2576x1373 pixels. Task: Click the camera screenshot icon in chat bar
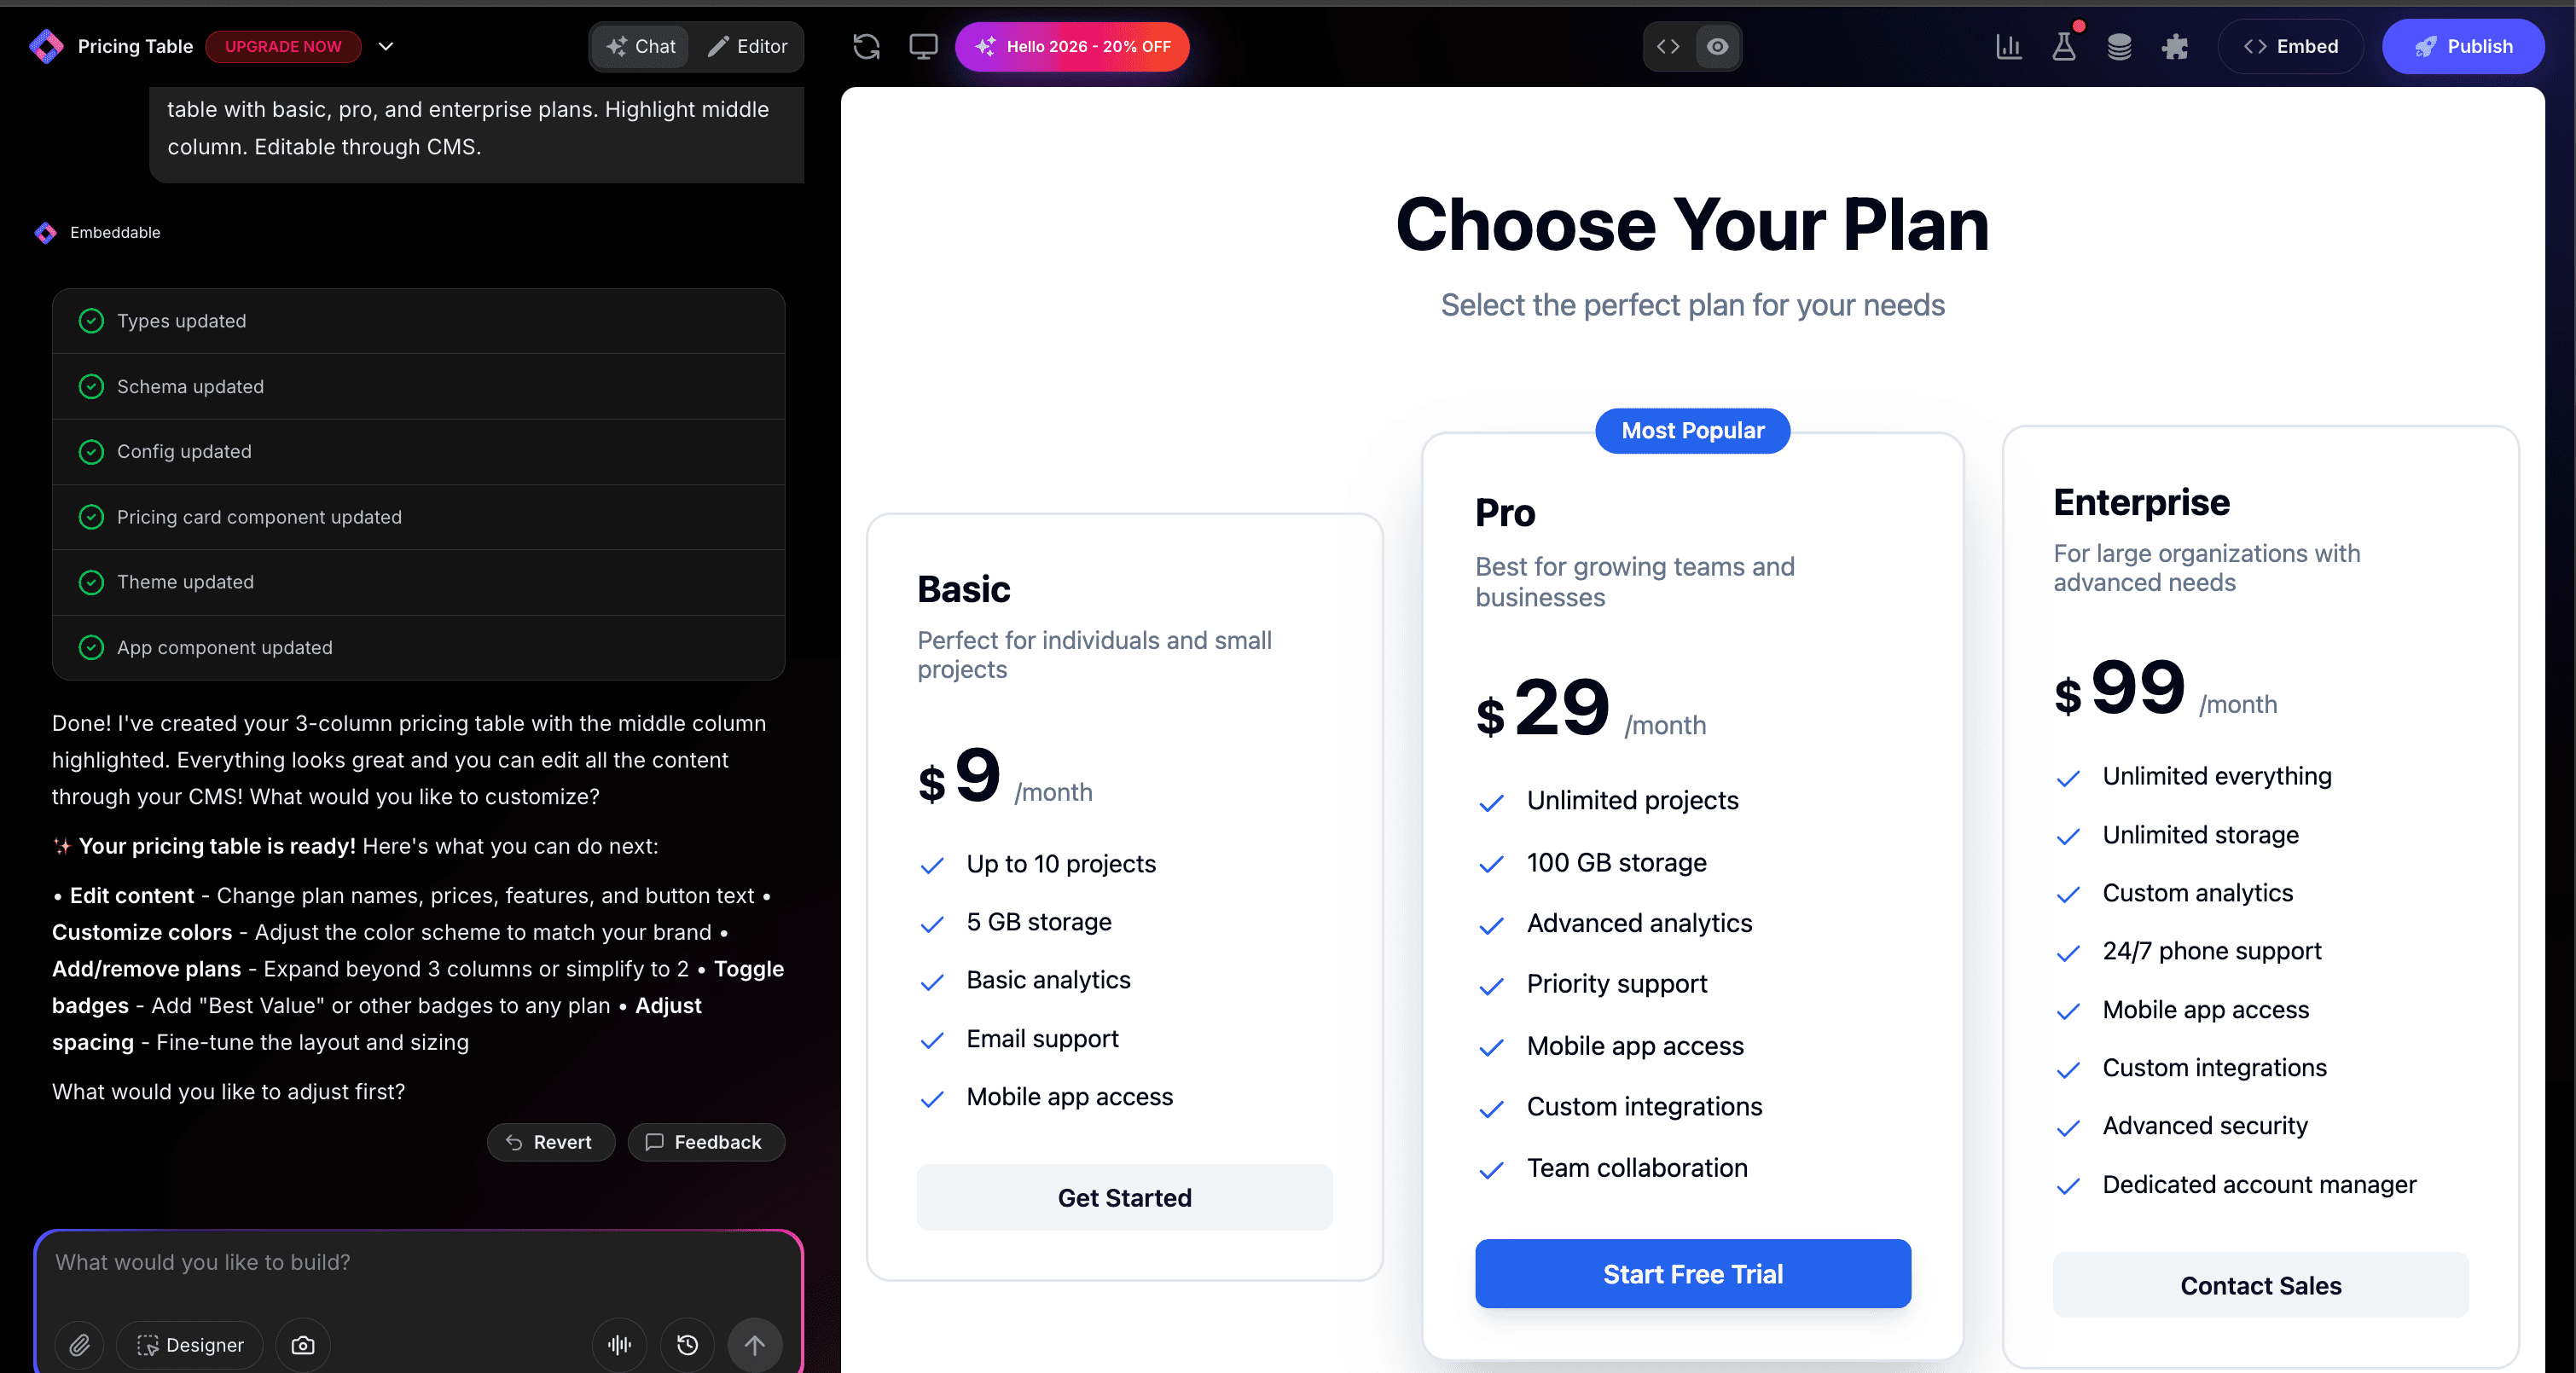tap(302, 1345)
